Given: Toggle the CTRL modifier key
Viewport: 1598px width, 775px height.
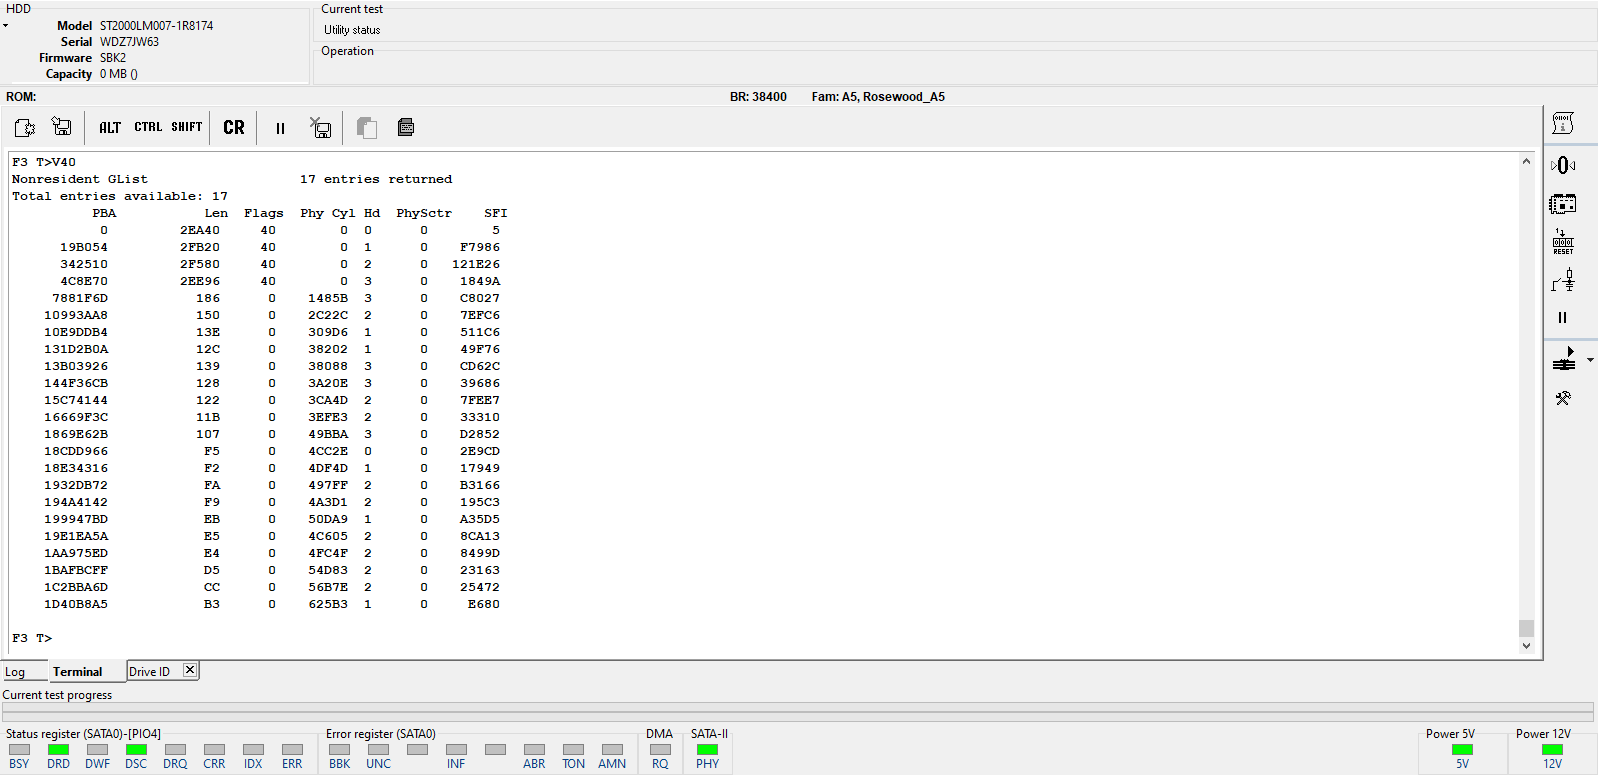Looking at the screenshot, I should (x=148, y=127).
